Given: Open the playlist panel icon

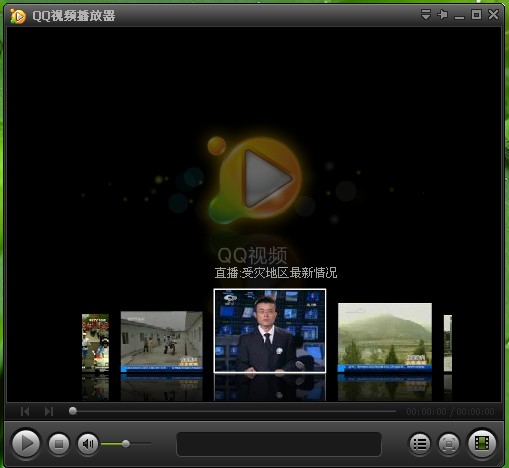Looking at the screenshot, I should tap(420, 444).
